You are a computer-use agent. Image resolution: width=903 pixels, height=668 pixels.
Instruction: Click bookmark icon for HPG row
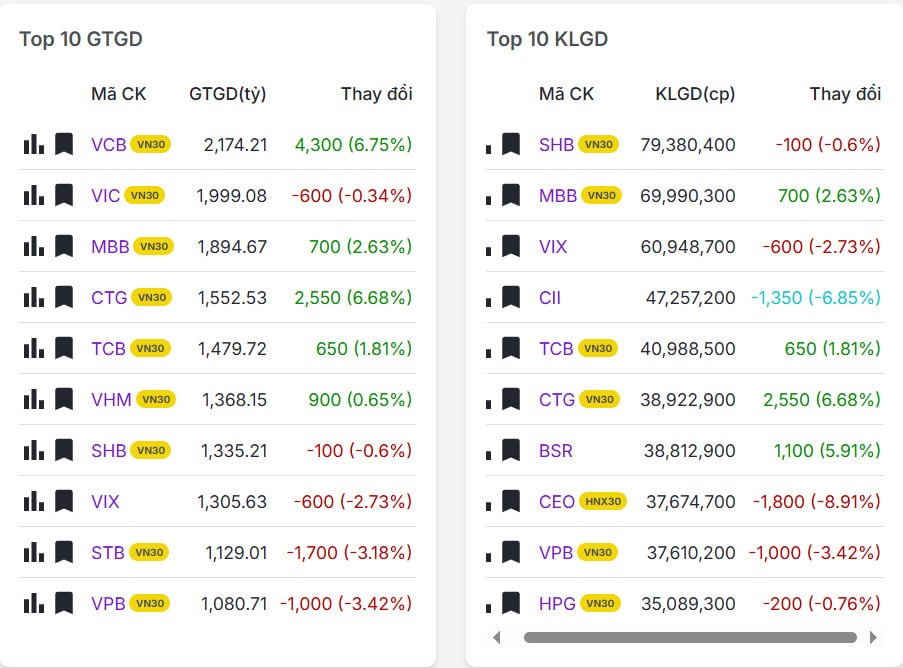[511, 603]
